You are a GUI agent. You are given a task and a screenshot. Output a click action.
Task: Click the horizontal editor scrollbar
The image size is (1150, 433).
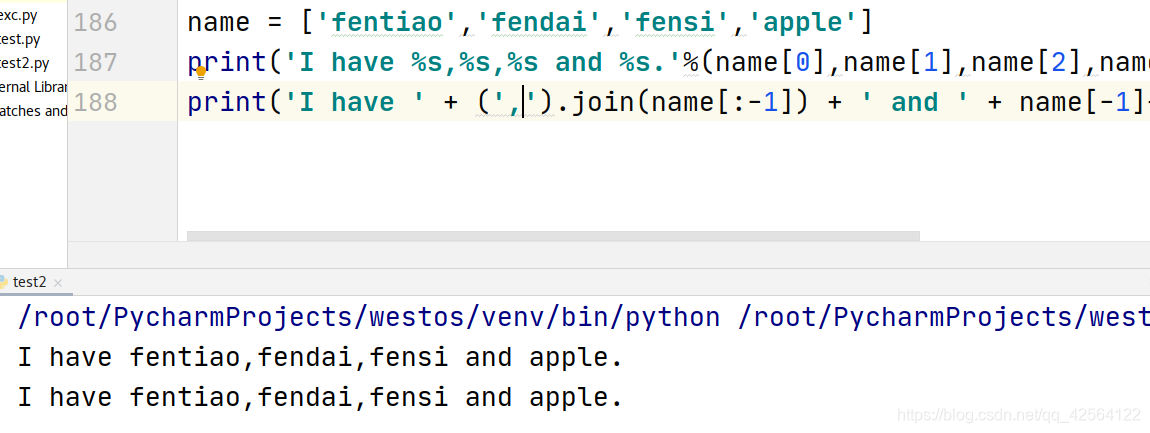(x=553, y=236)
